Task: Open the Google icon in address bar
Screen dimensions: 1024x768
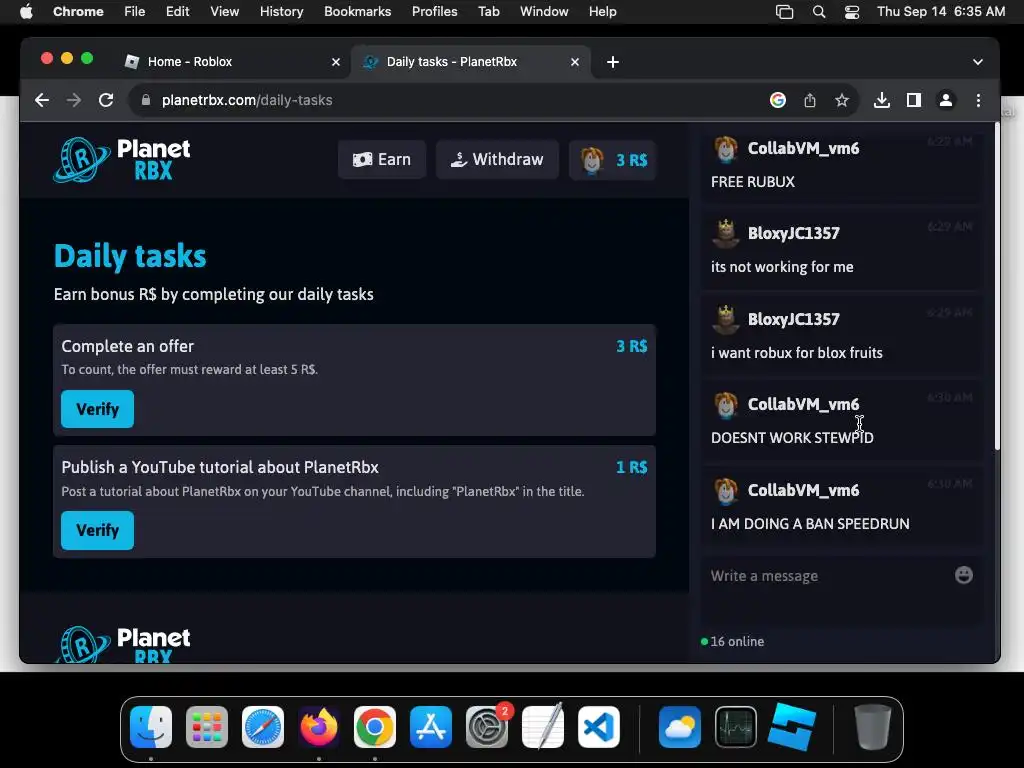Action: [777, 100]
